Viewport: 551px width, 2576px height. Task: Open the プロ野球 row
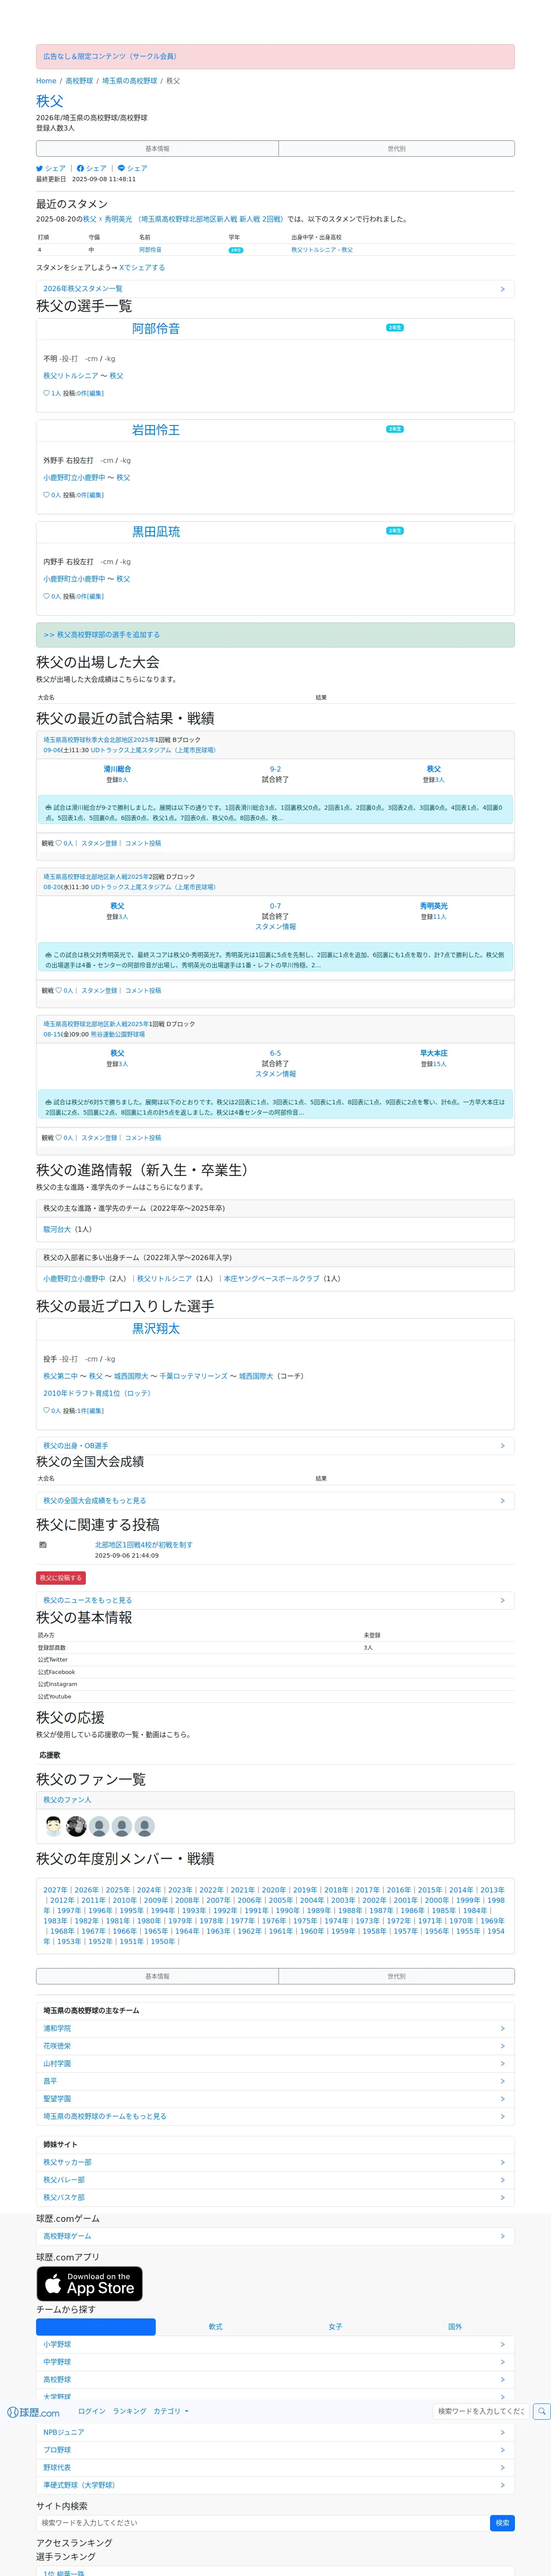(275, 2450)
